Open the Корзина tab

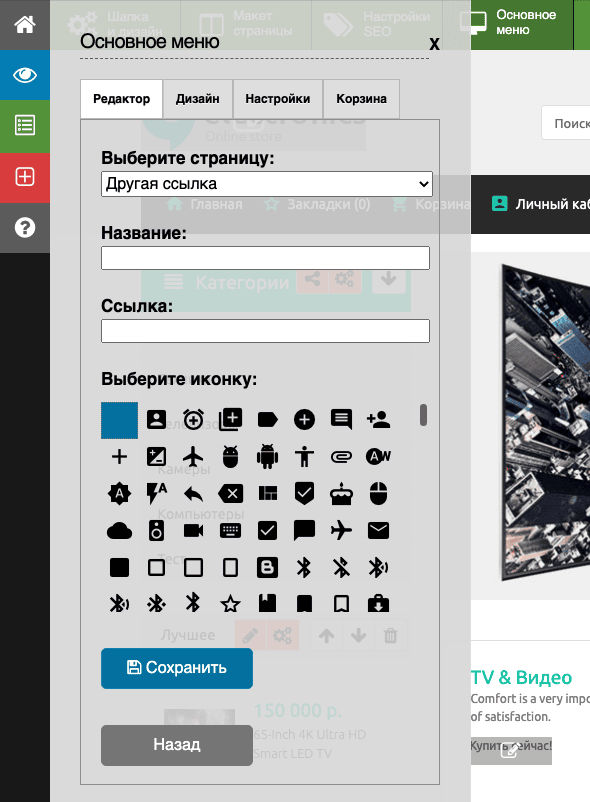pyautogui.click(x=361, y=99)
